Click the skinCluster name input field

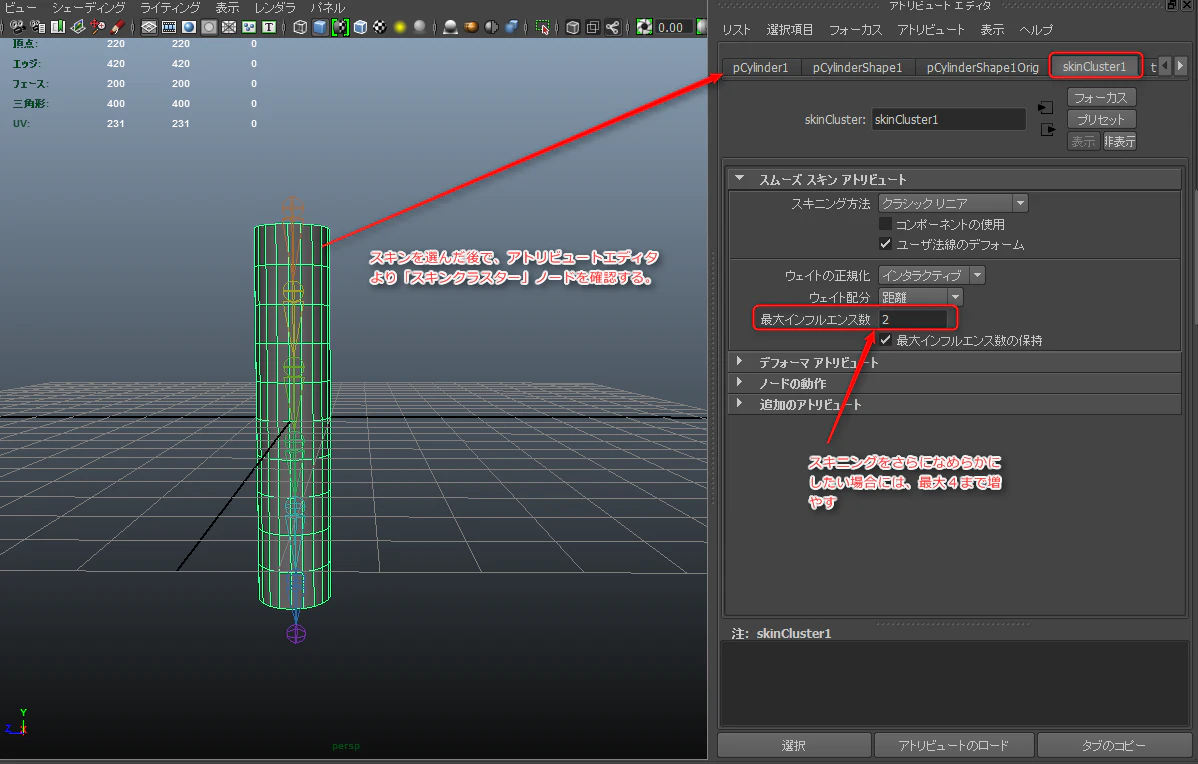click(948, 119)
